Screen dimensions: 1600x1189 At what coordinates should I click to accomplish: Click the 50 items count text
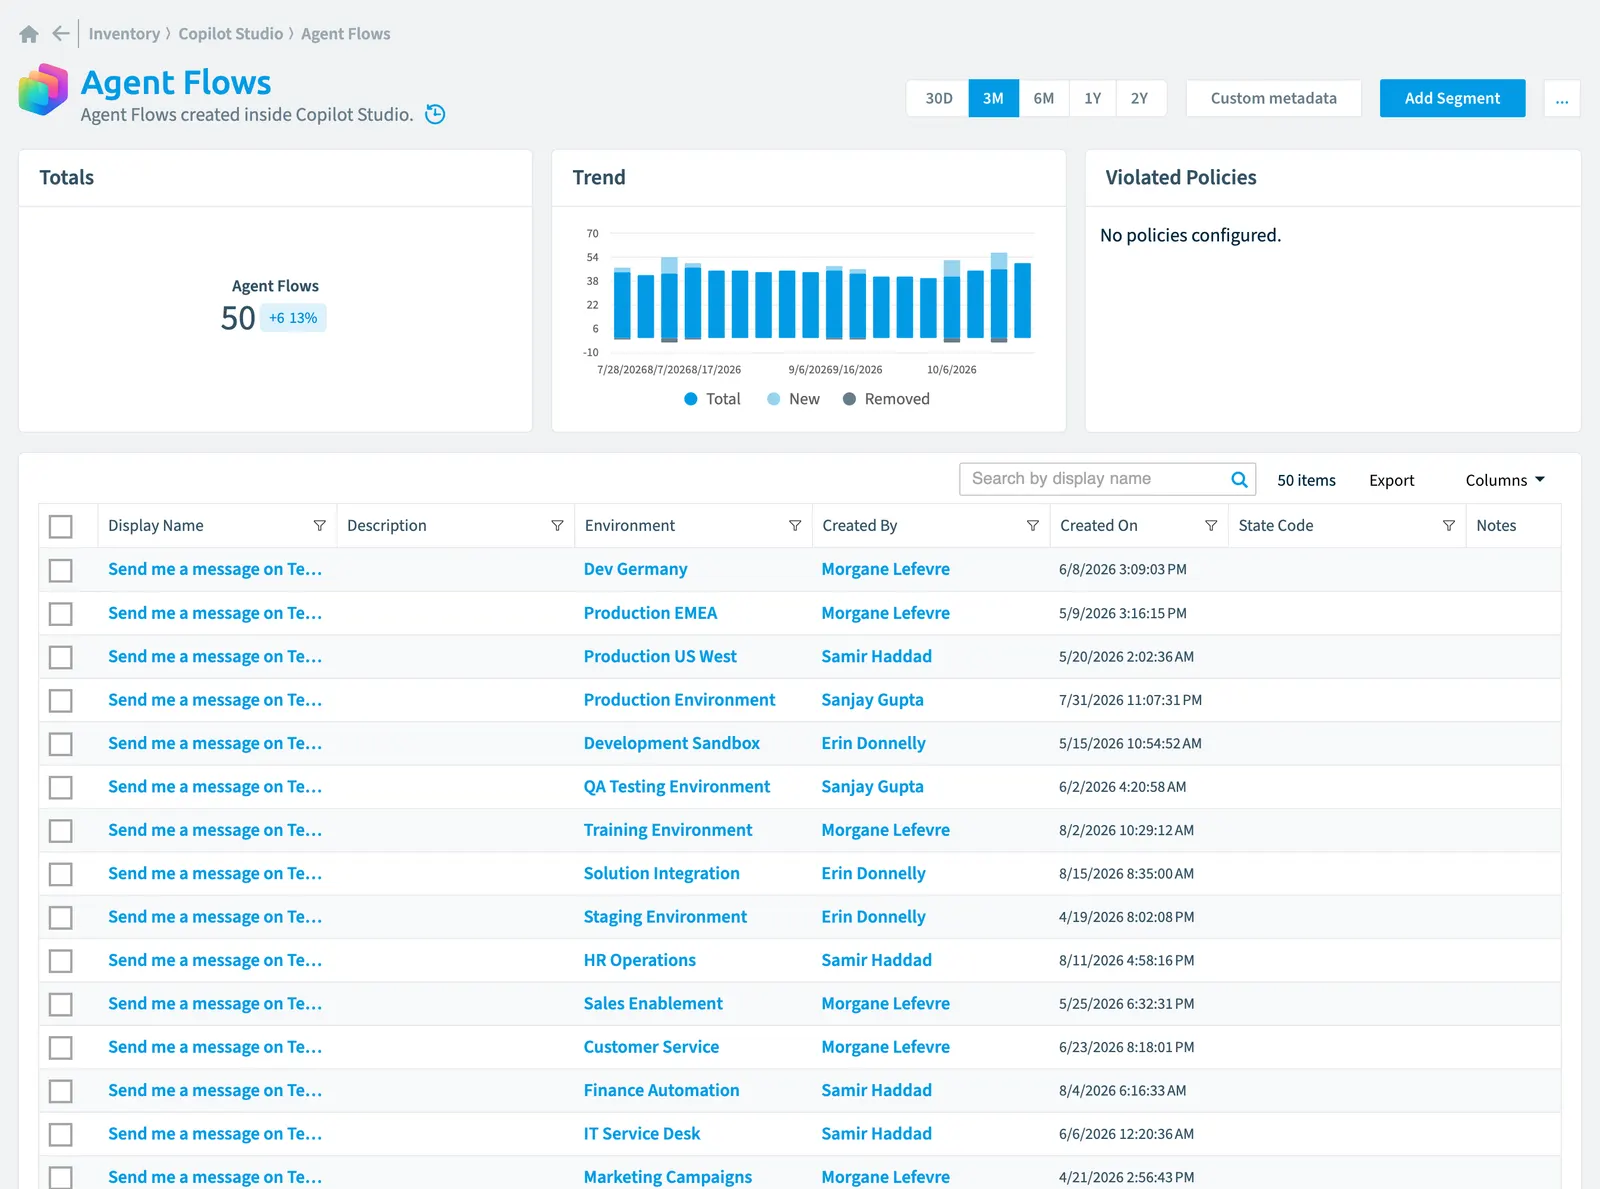coord(1306,480)
